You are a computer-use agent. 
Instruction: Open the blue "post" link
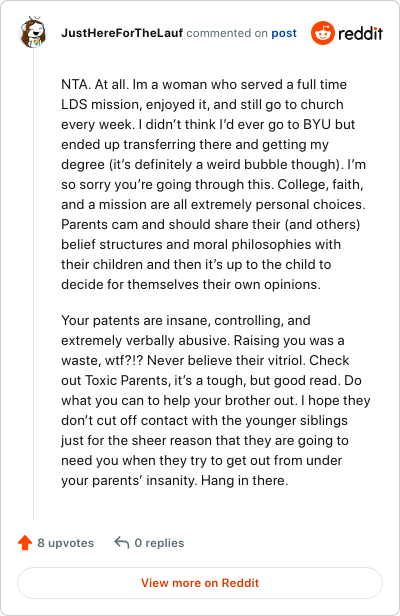[284, 33]
